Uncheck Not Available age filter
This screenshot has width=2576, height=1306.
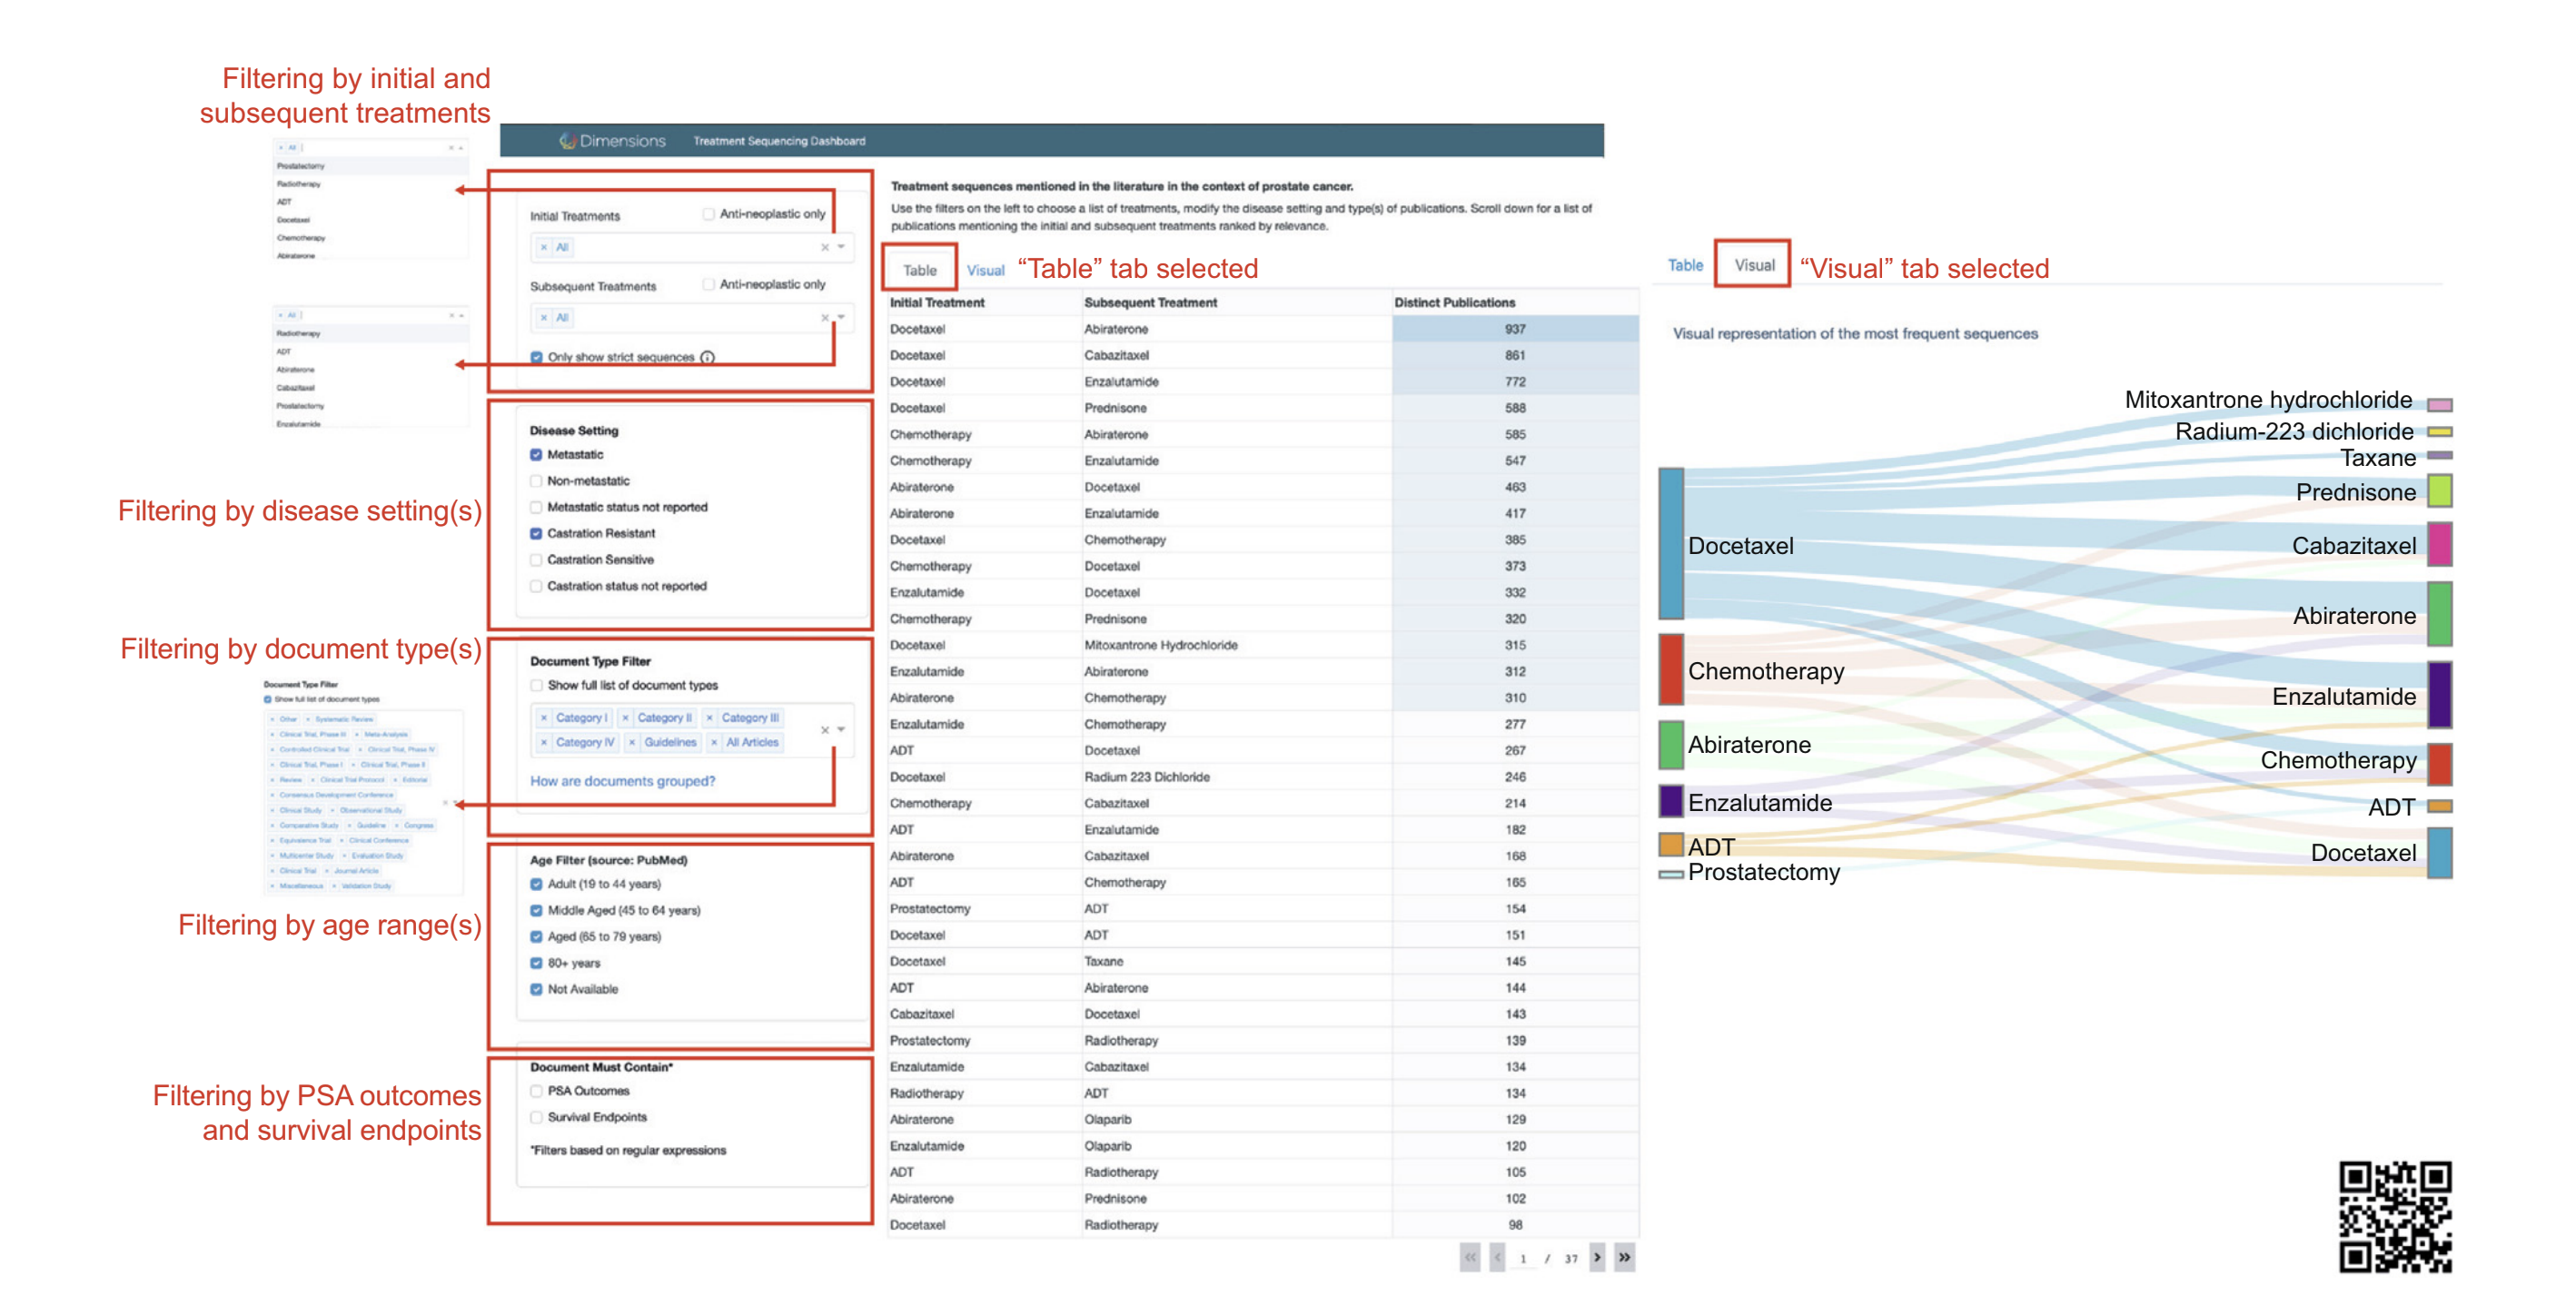pyautogui.click(x=537, y=990)
